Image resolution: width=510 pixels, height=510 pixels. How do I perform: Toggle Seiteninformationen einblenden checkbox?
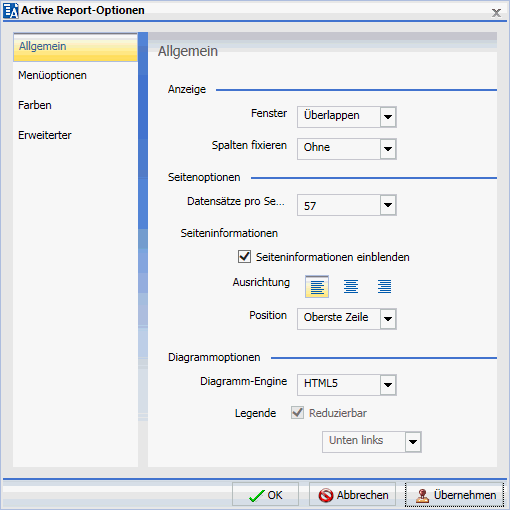click(244, 257)
